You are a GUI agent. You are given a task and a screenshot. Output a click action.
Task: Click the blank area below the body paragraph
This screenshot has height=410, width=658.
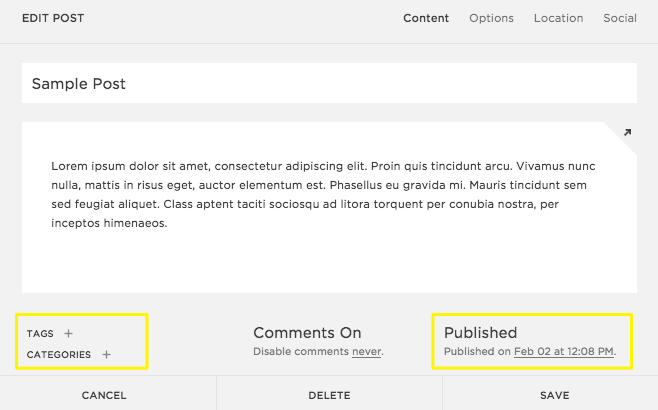point(328,262)
